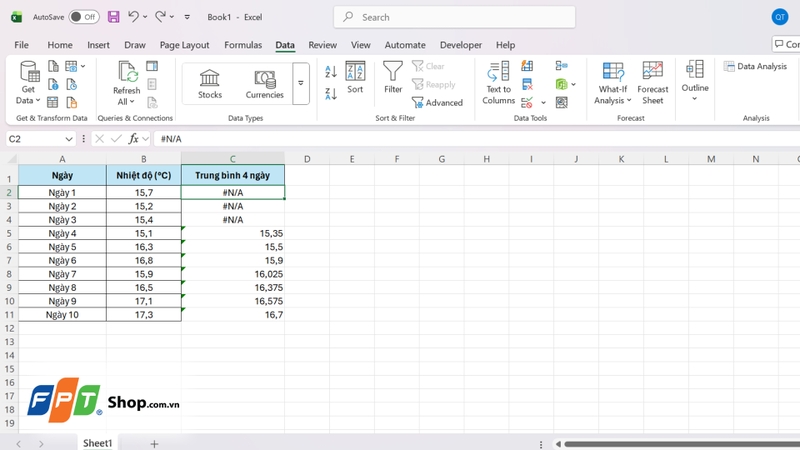This screenshot has height=450, width=800.
Task: Click the Save icon in title bar
Action: pyautogui.click(x=113, y=17)
